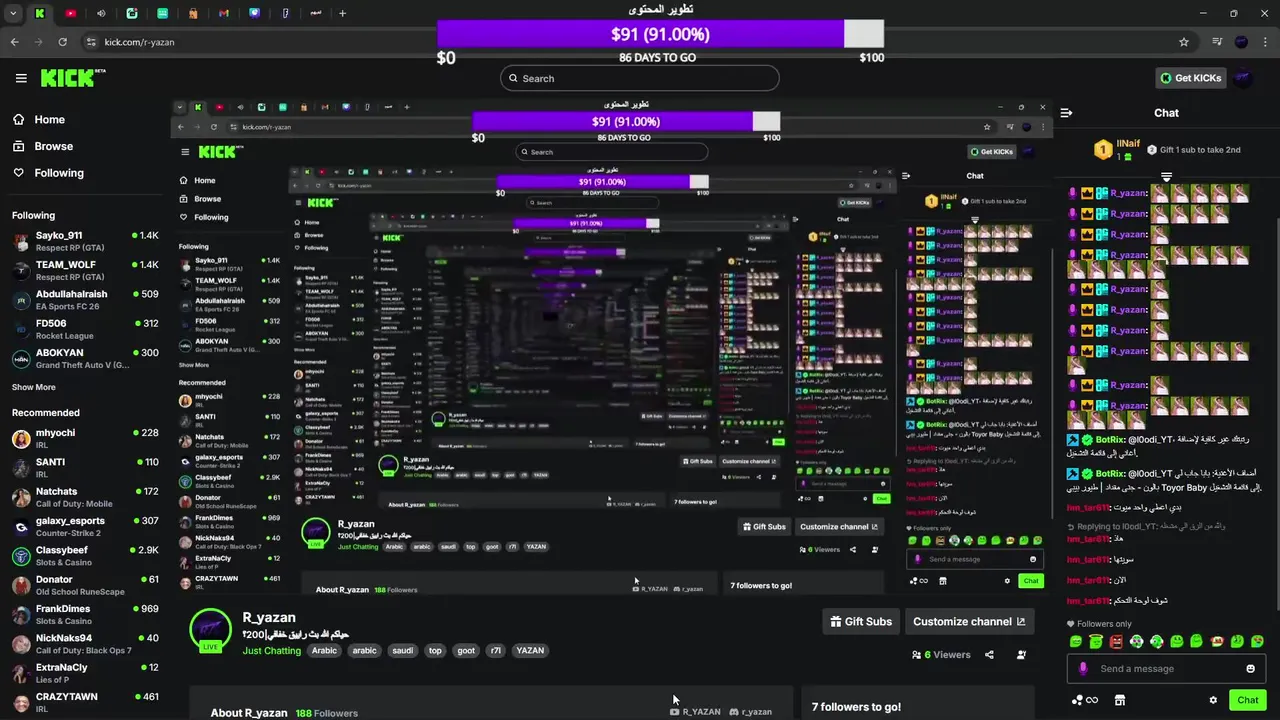The image size is (1280, 720).
Task: Select the YAZAN tag
Action: (530, 651)
